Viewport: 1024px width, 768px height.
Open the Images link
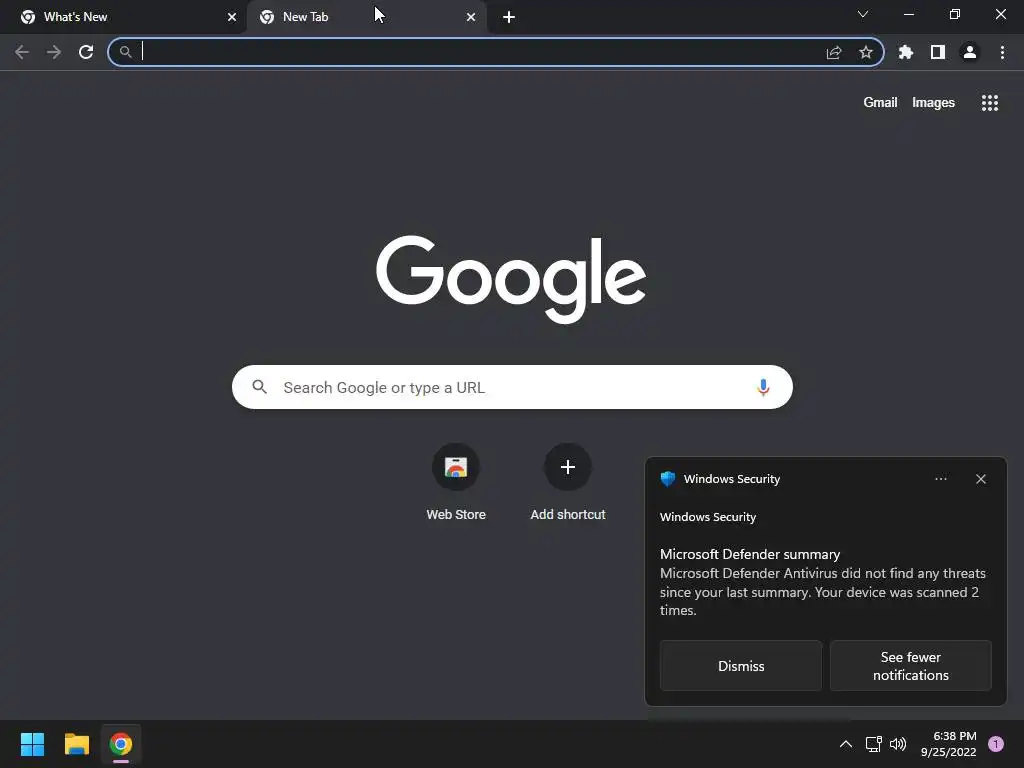[933, 103]
